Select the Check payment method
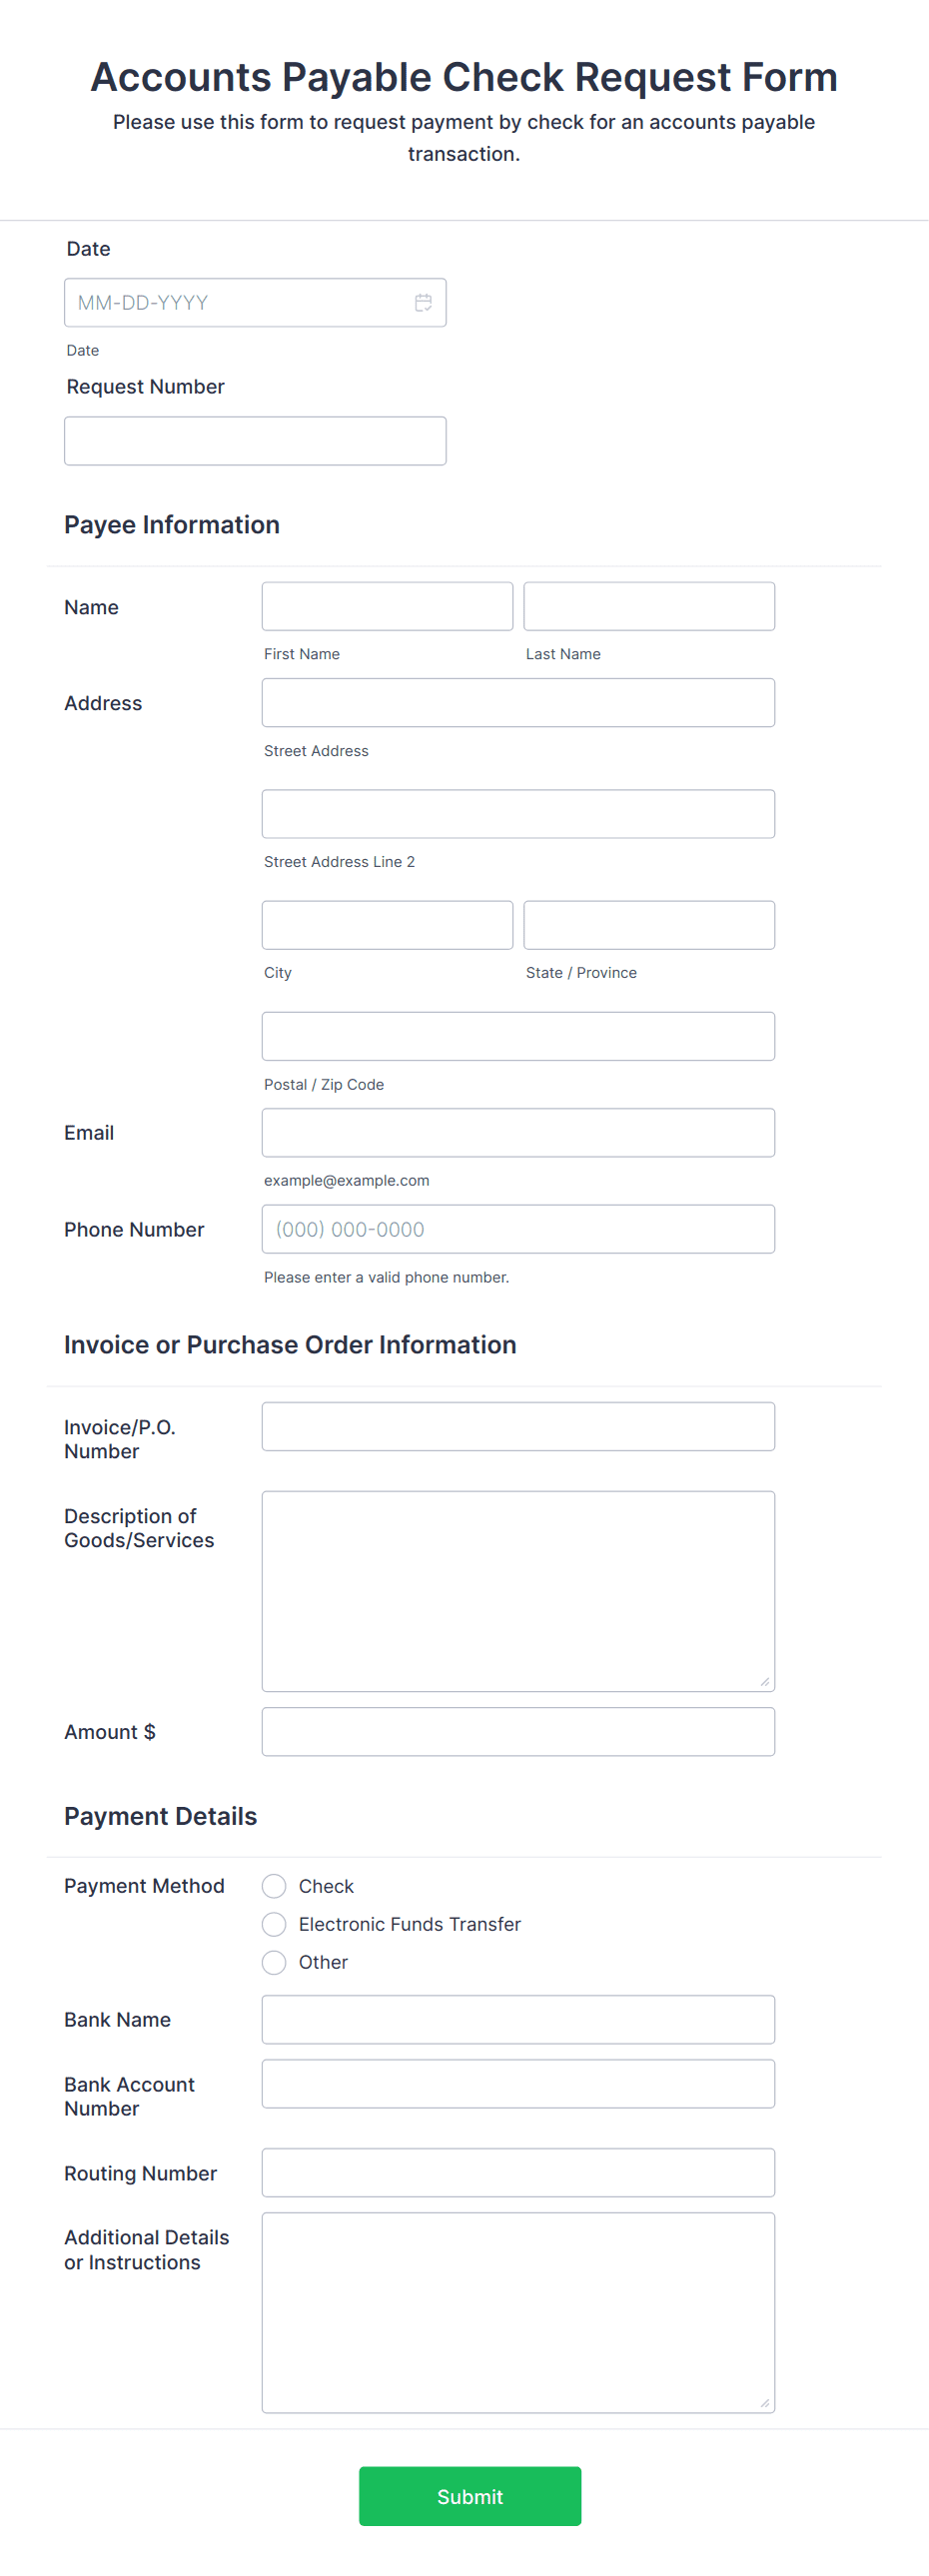The height and width of the screenshot is (2576, 929). 274,1886
